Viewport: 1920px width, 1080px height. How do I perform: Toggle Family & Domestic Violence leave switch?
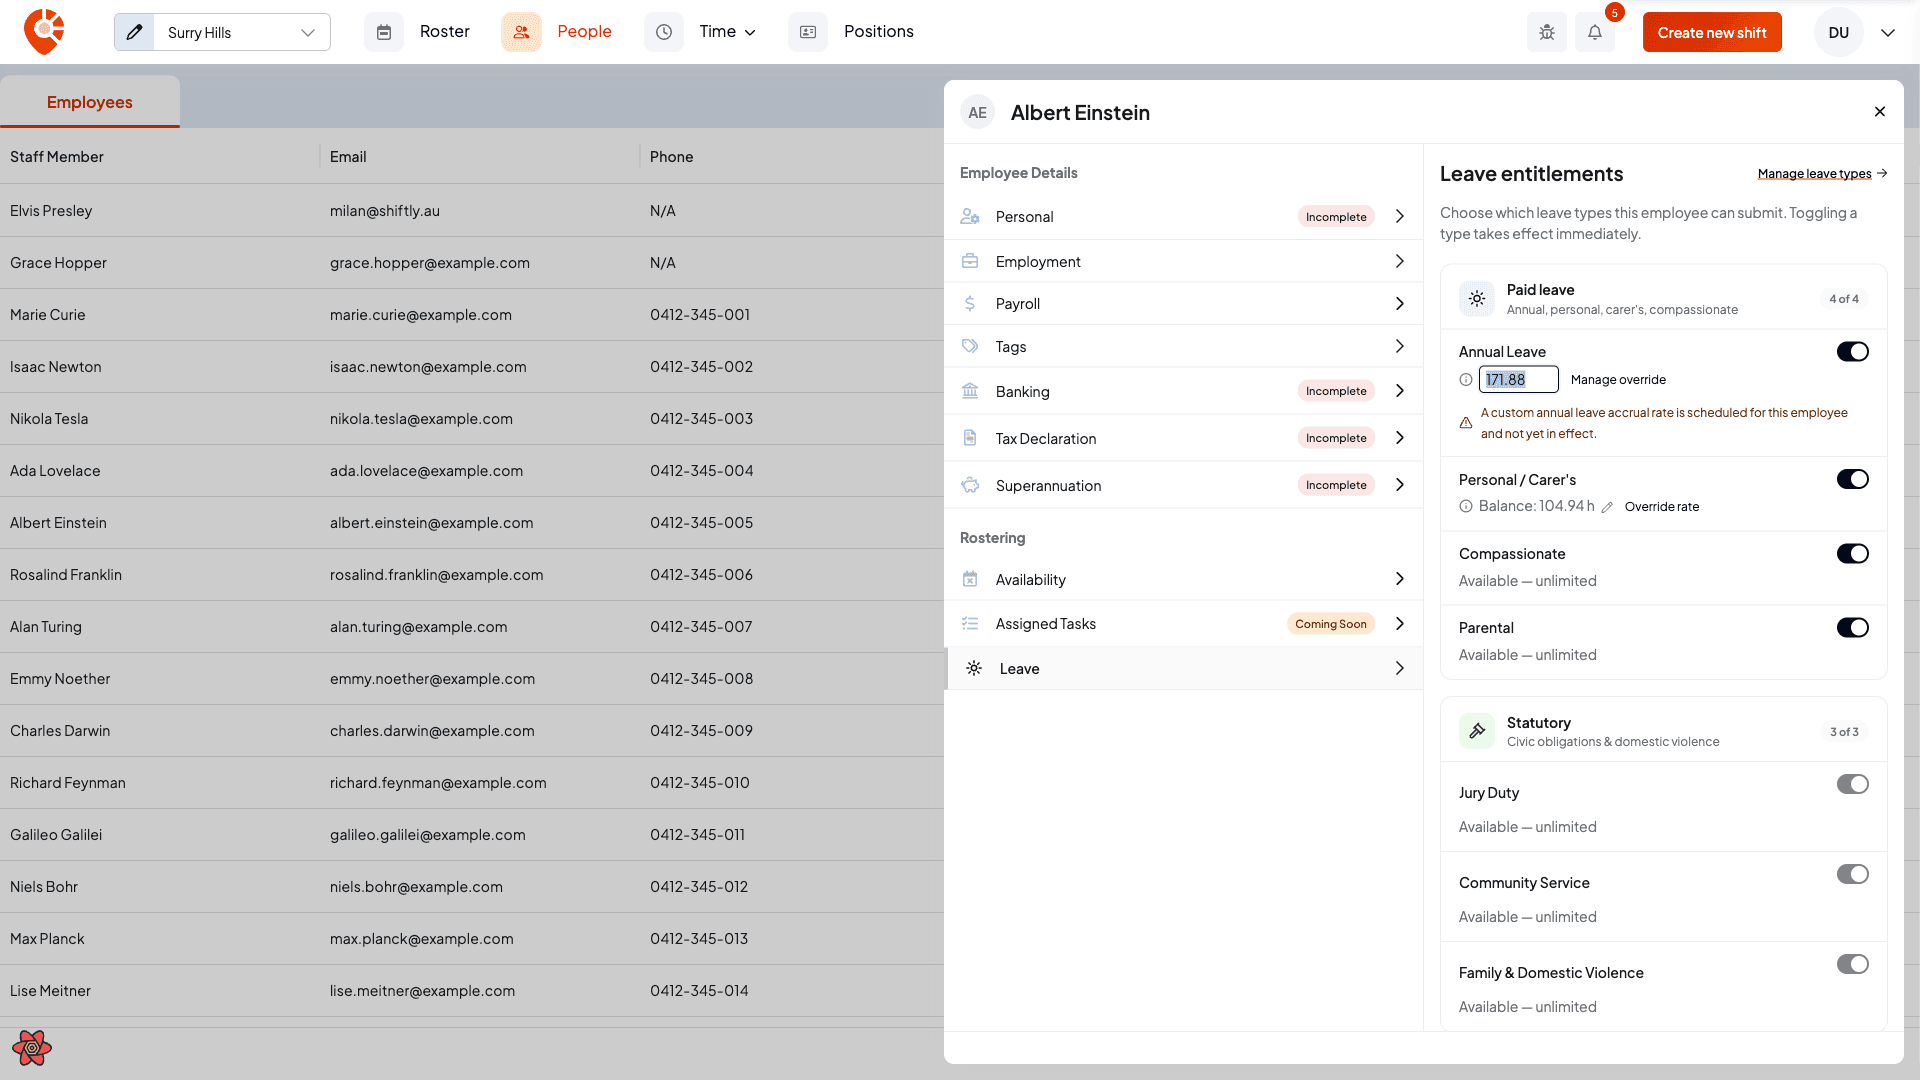click(1852, 964)
